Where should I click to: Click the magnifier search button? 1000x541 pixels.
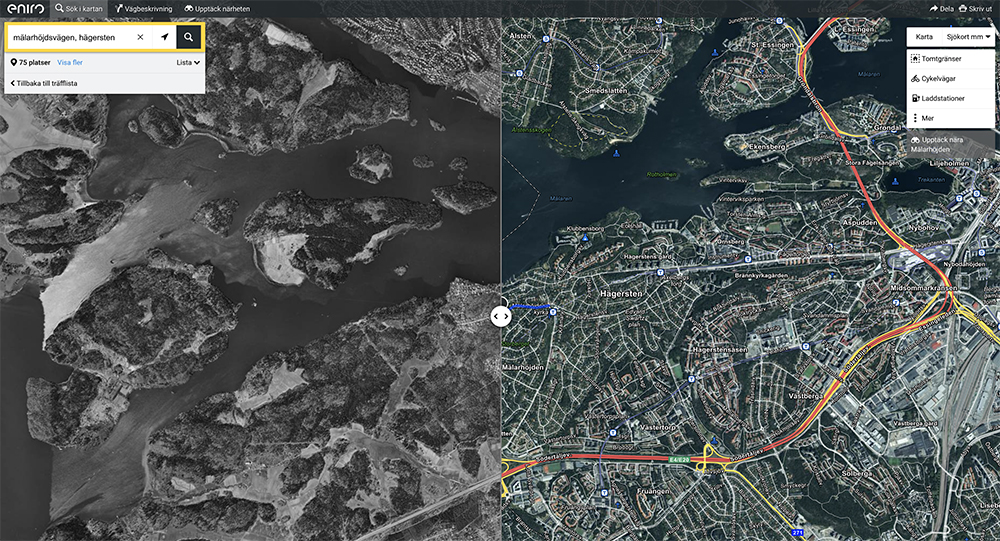pyautogui.click(x=189, y=37)
